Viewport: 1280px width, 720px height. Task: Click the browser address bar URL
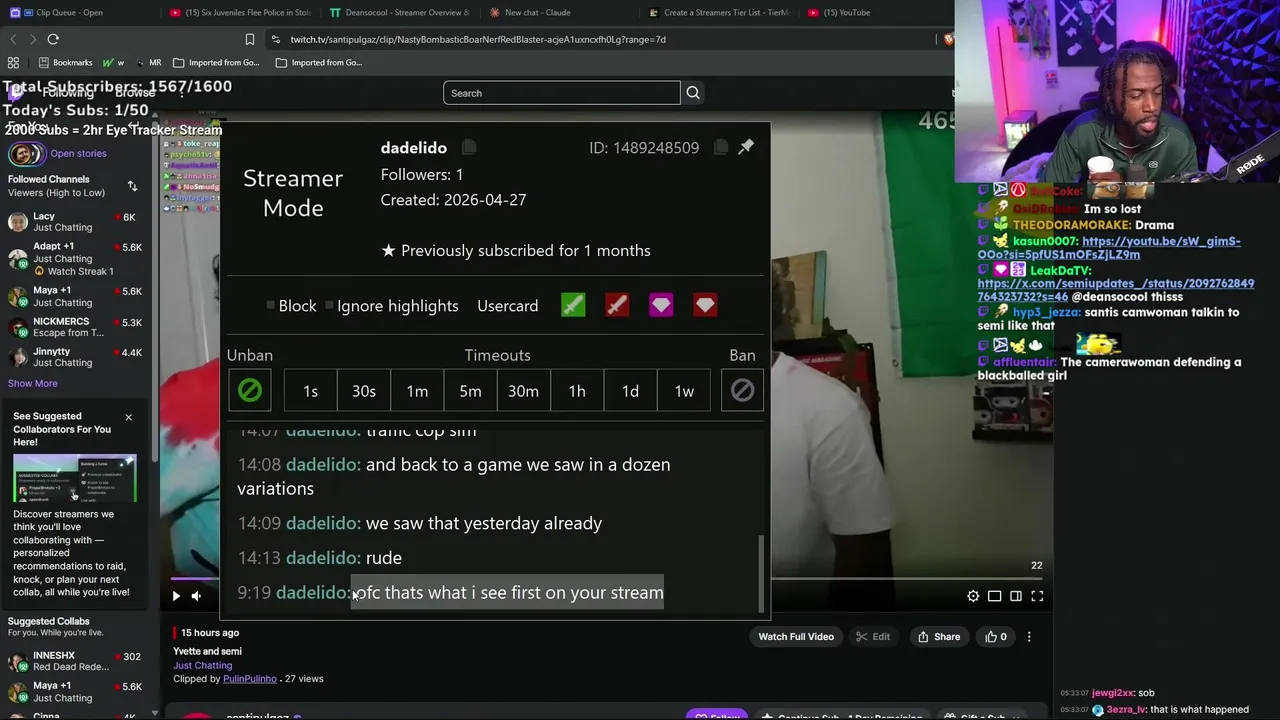(478, 39)
